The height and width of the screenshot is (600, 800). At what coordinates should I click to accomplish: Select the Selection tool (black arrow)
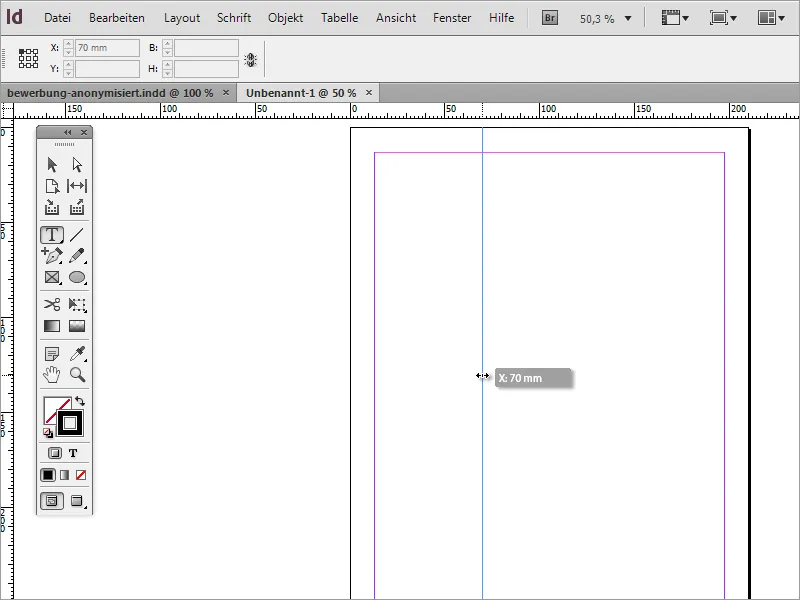click(x=52, y=165)
